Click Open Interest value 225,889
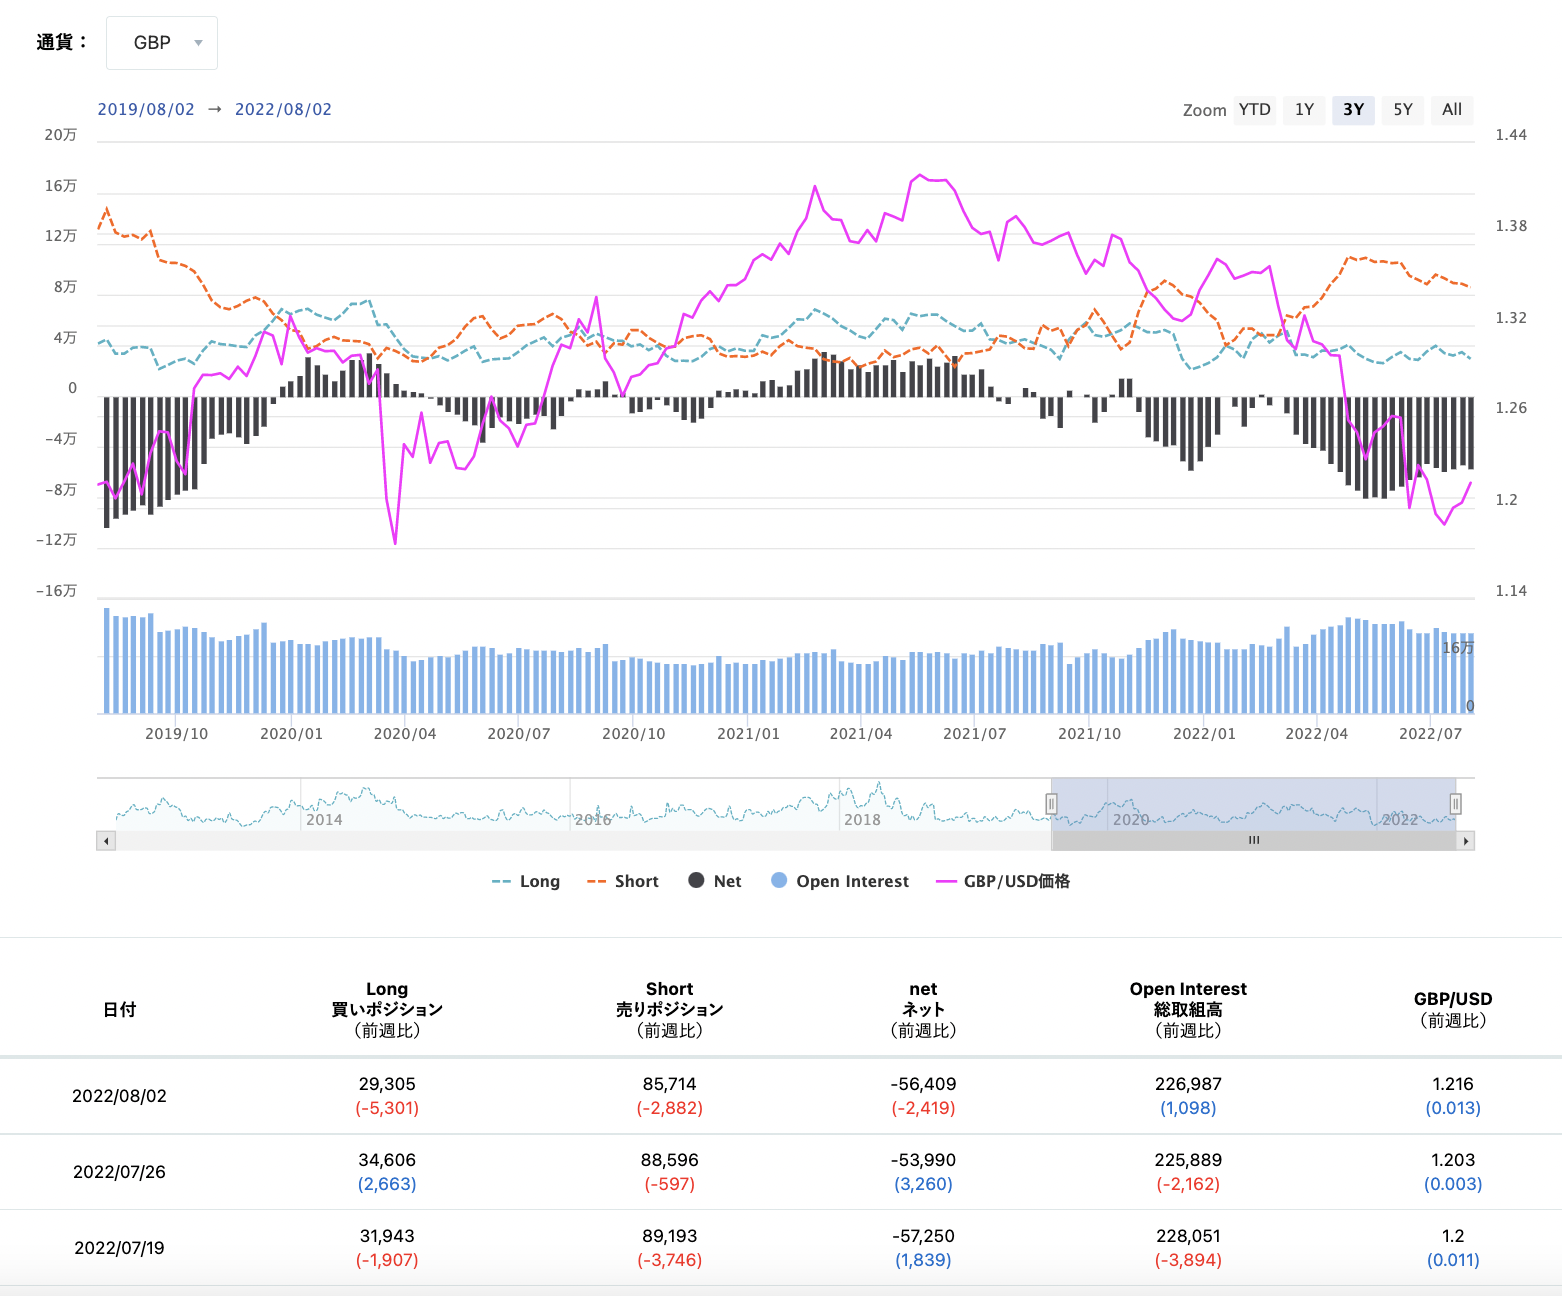 (x=1188, y=1160)
